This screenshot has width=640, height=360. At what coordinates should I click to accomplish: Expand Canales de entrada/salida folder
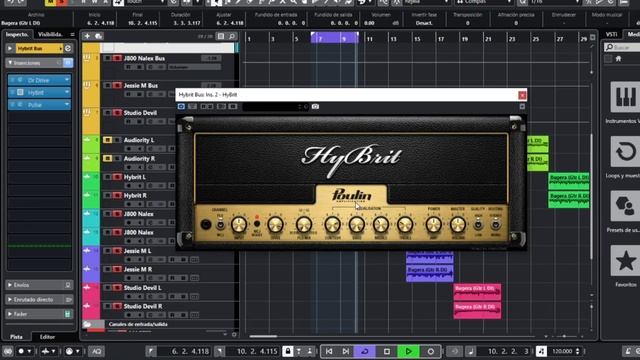[x=87, y=324]
